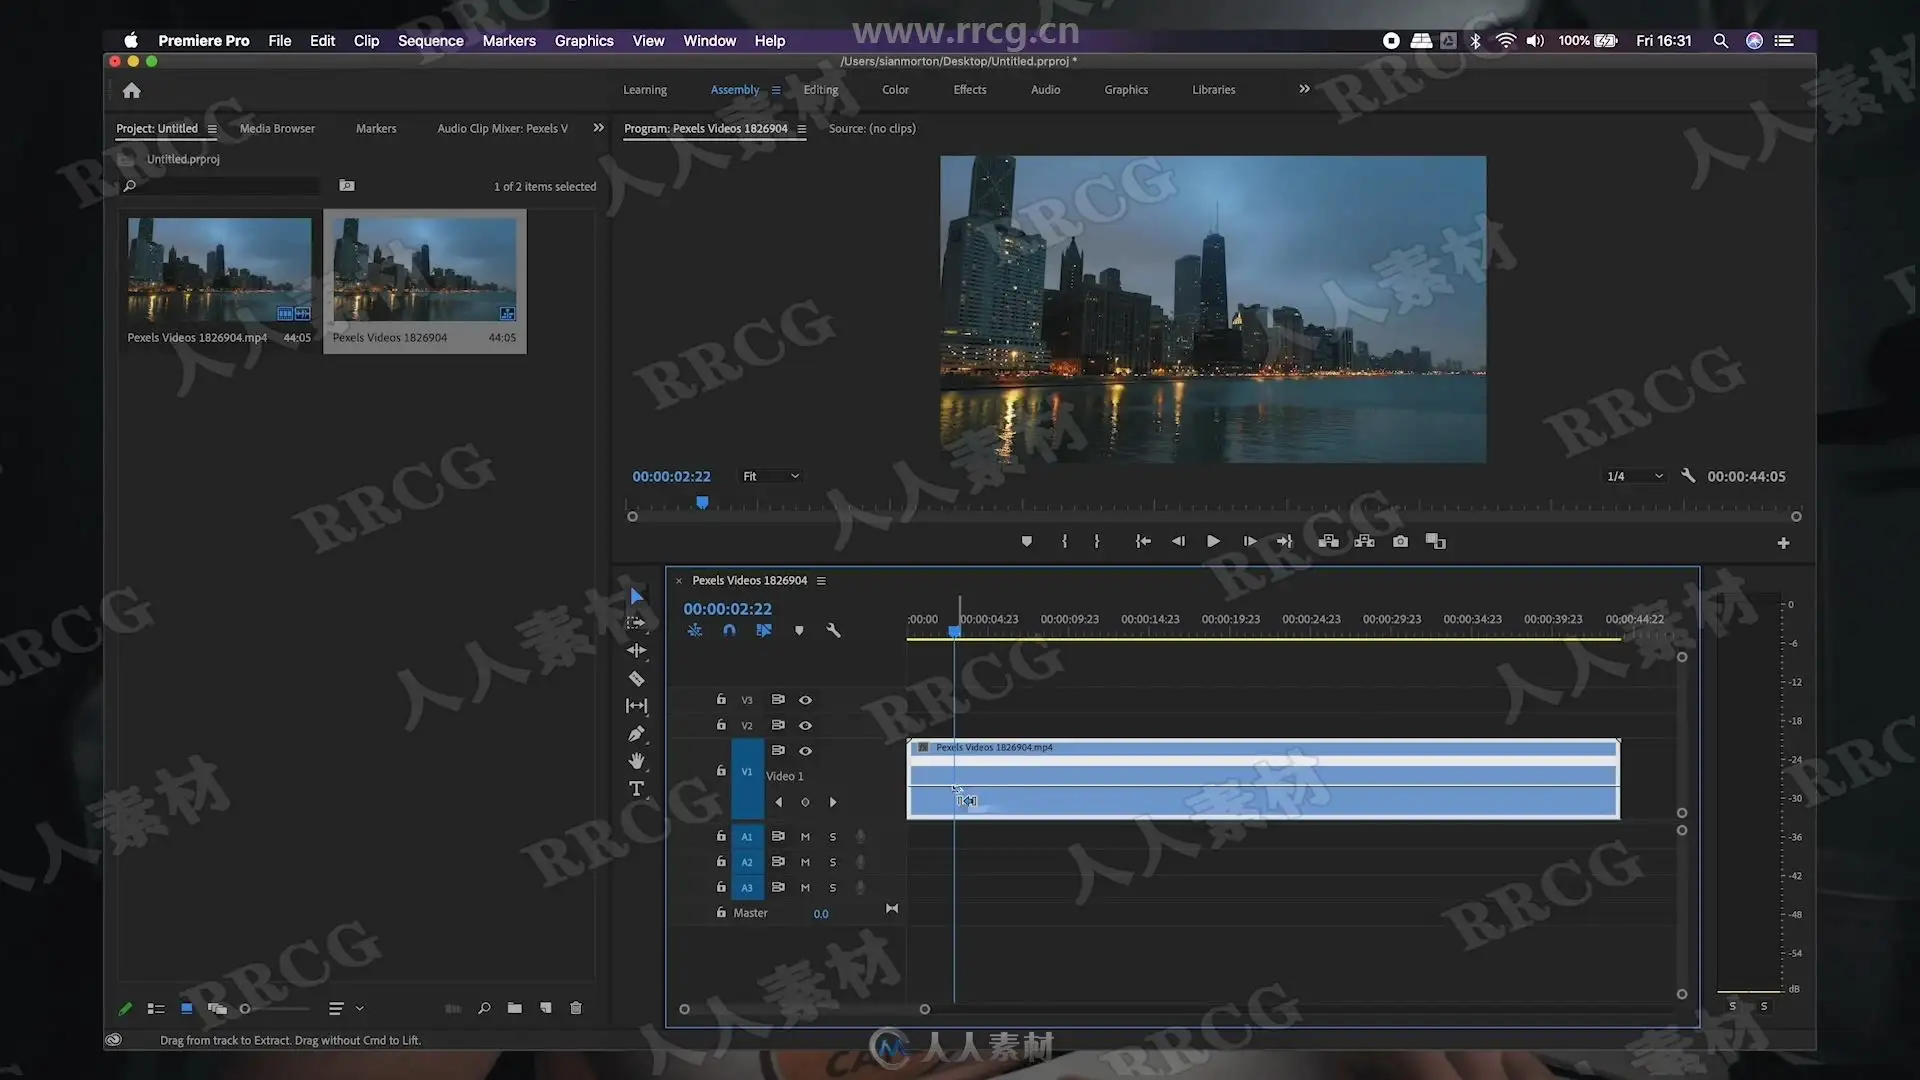Open the Sequence menu

tap(430, 41)
